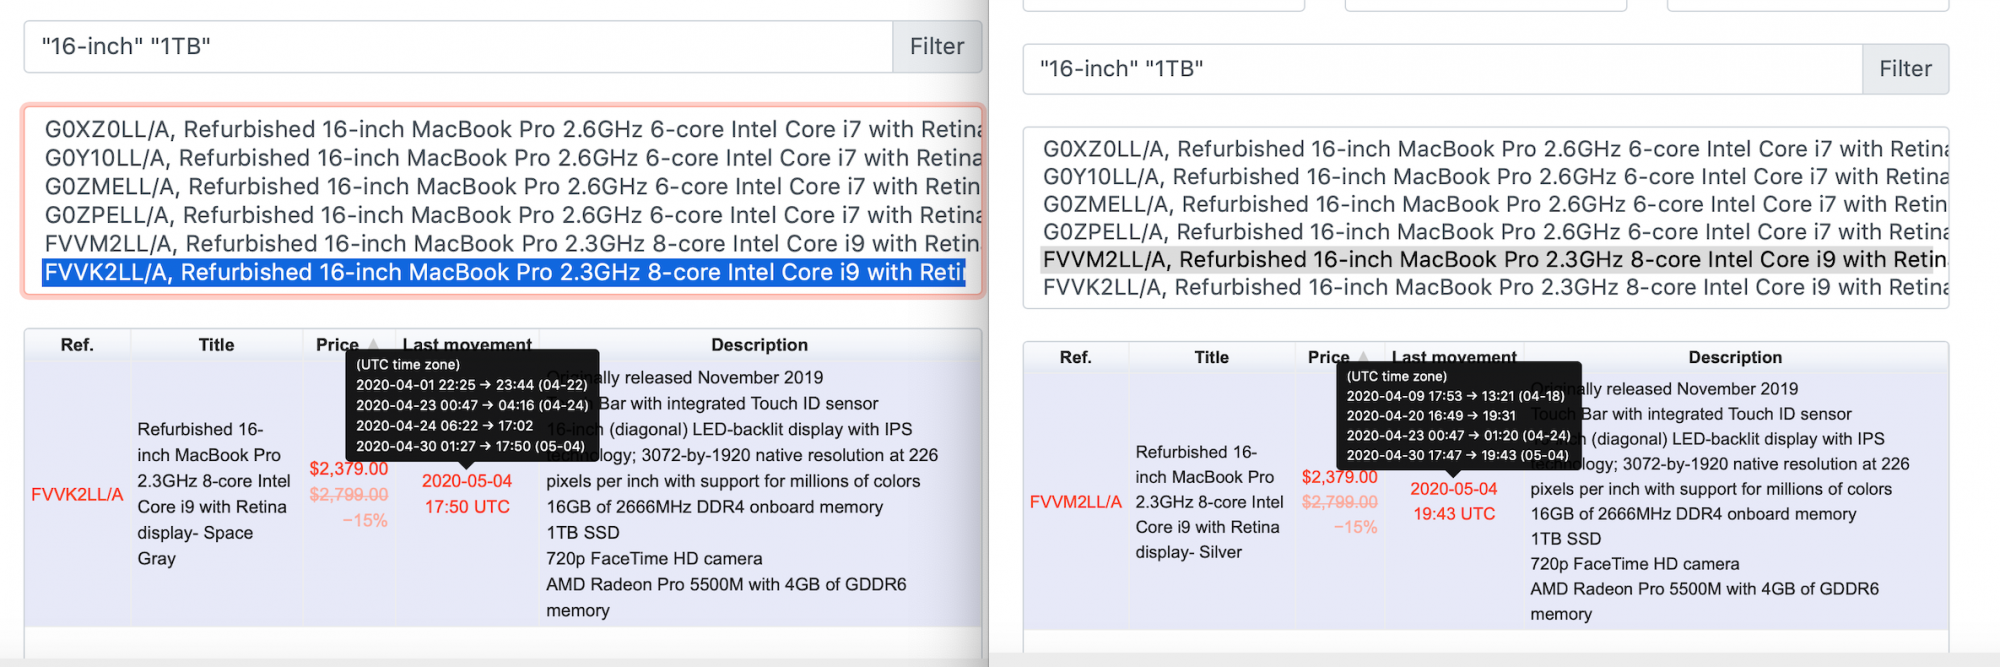Click the Filter button in right window
The image size is (2000, 667).
pyautogui.click(x=1905, y=69)
